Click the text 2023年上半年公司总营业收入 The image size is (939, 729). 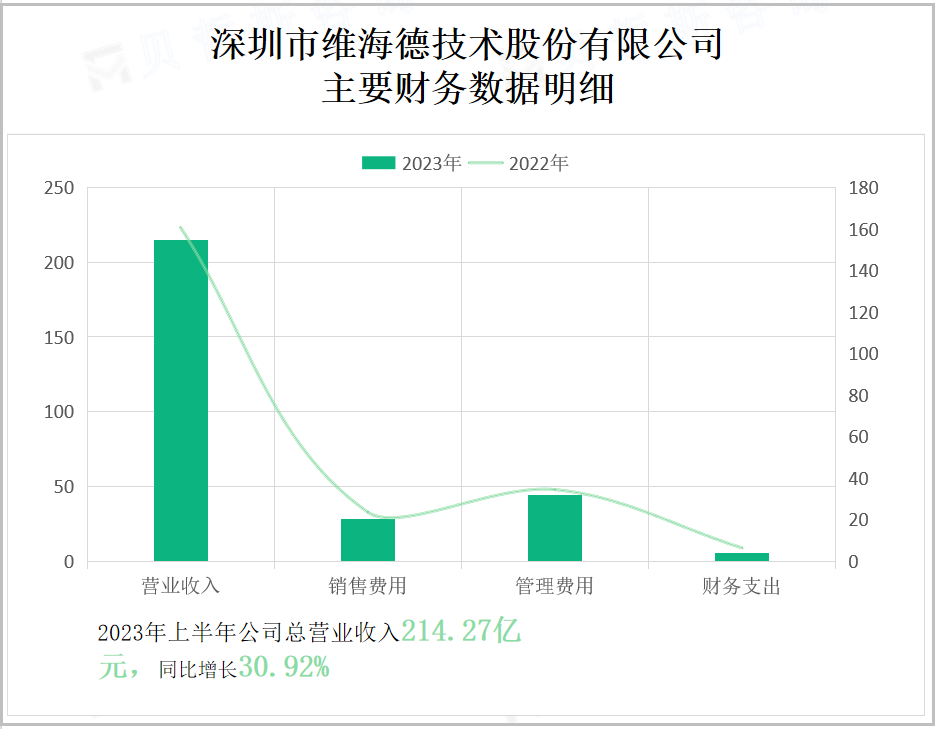[249, 633]
